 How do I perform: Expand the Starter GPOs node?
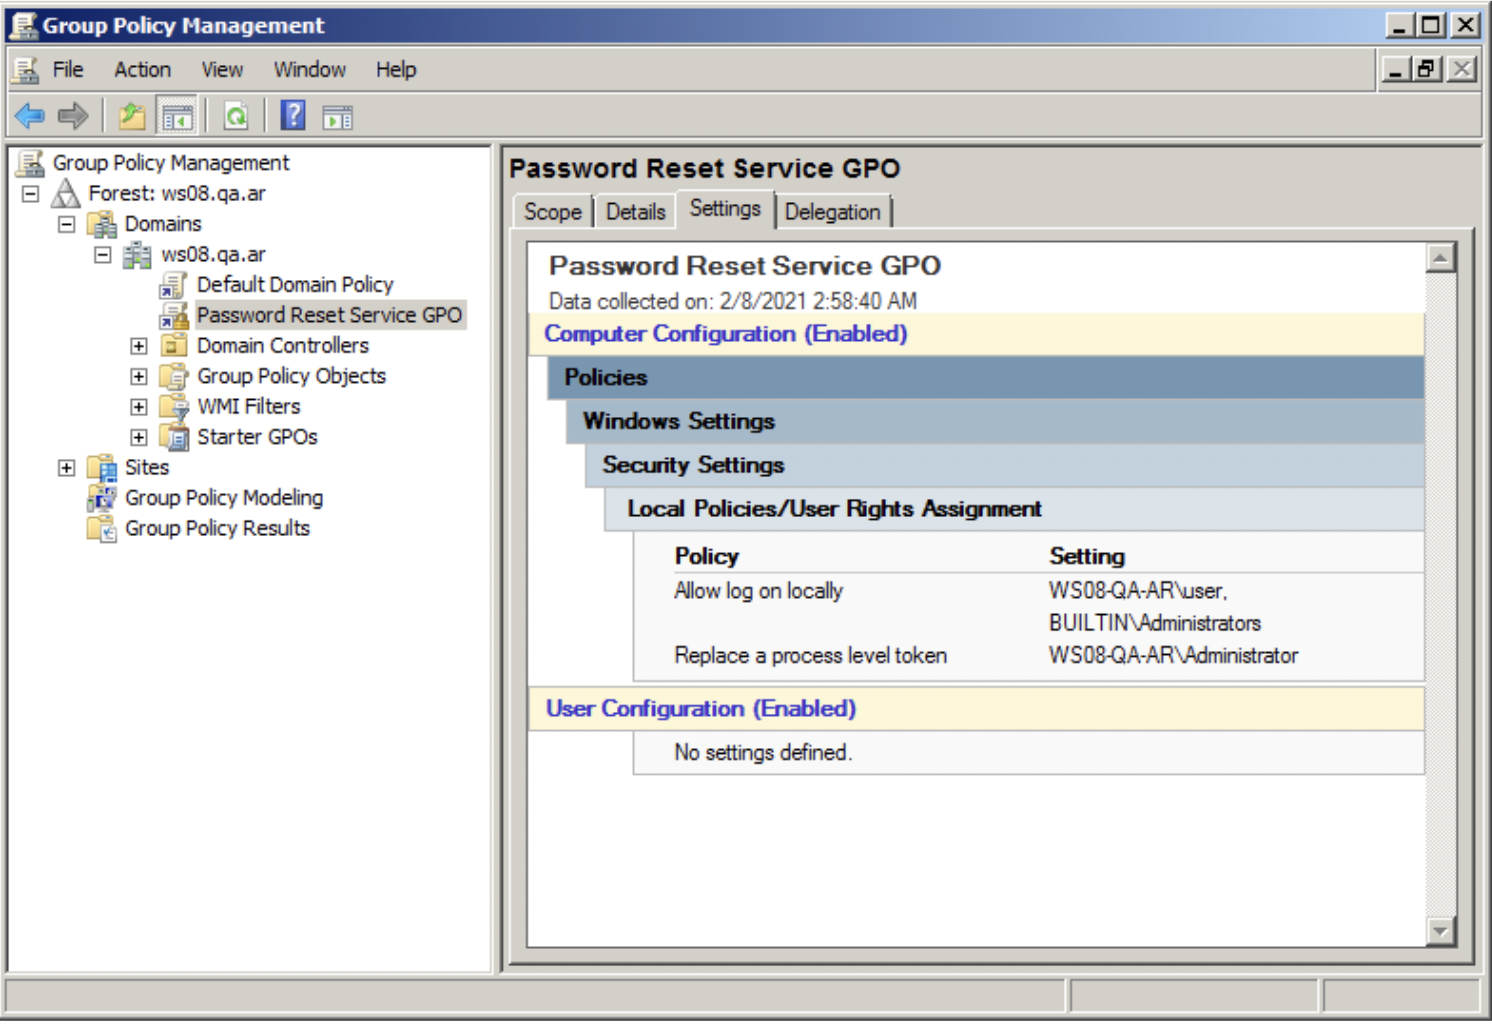(139, 438)
